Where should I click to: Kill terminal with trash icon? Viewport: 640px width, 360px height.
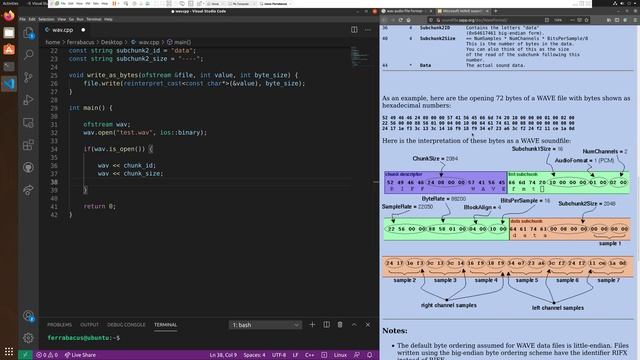pyautogui.click(x=340, y=324)
